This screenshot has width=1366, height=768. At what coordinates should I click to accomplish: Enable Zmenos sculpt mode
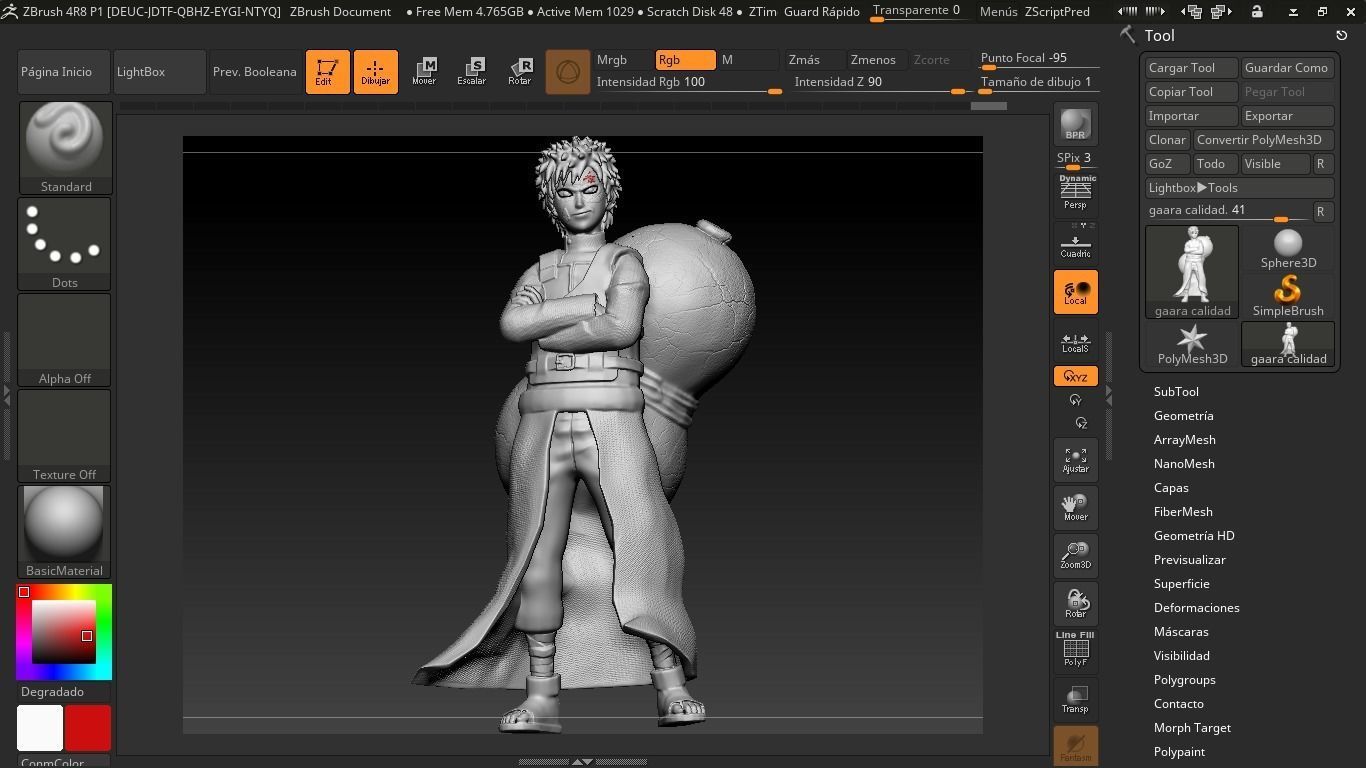877,60
